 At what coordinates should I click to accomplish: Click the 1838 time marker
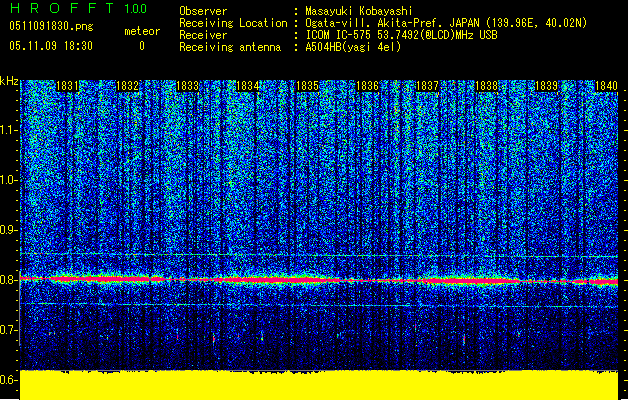(487, 86)
